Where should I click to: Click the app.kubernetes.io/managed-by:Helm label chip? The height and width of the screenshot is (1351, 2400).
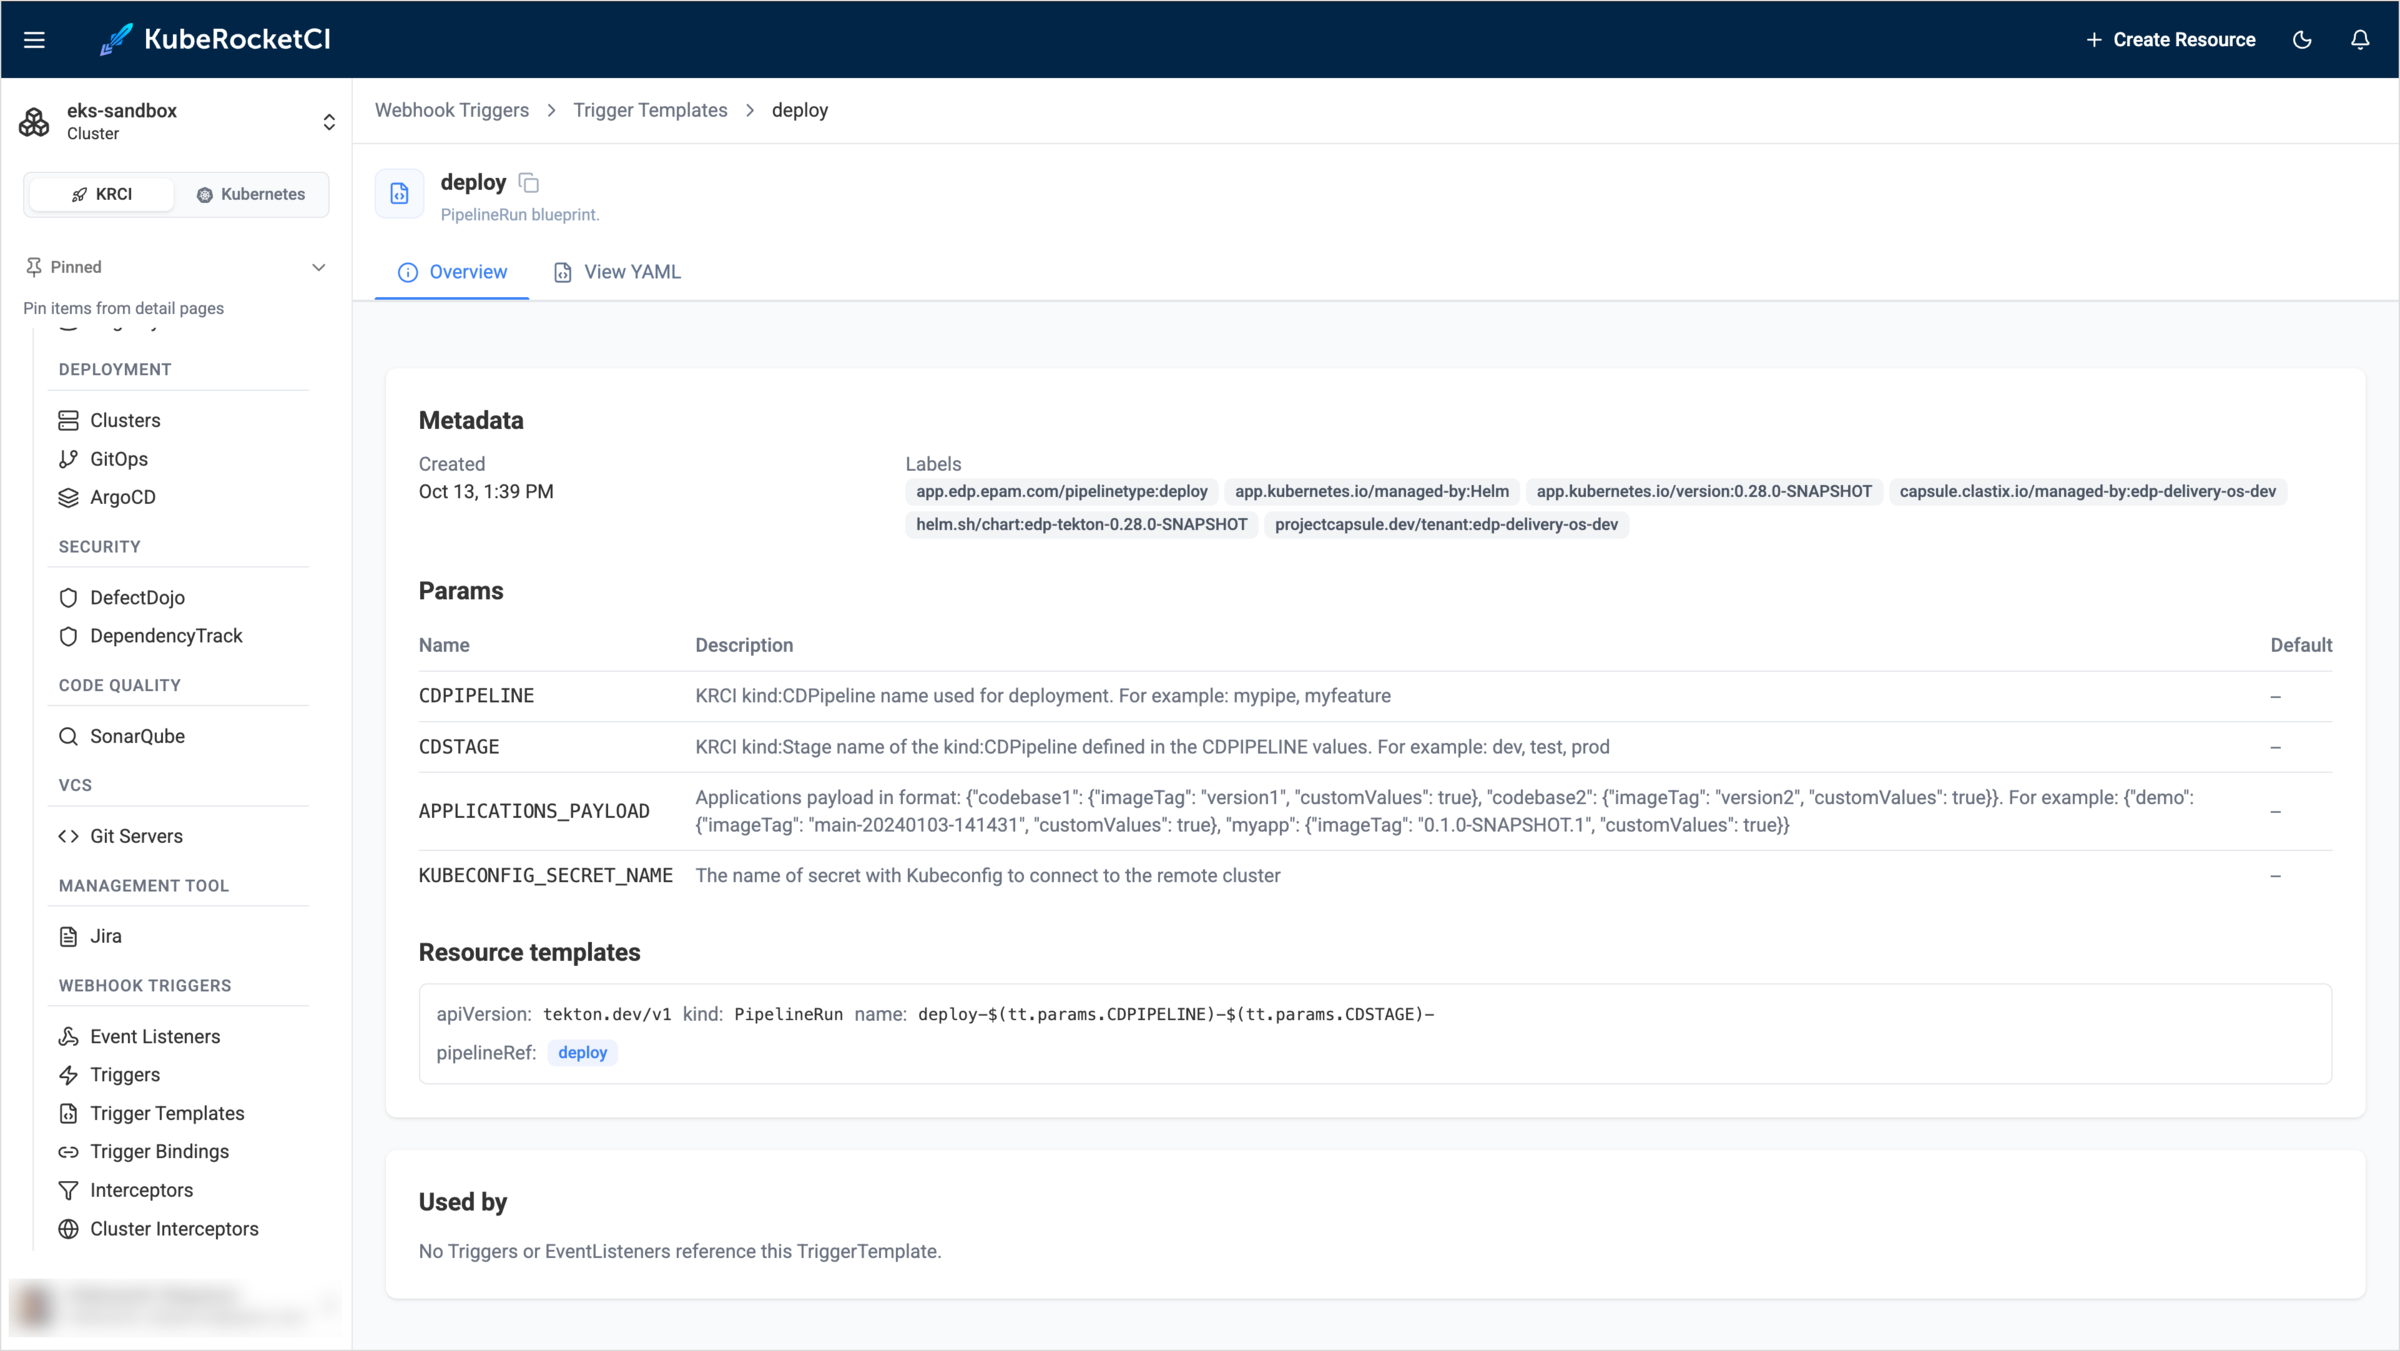(x=1371, y=492)
